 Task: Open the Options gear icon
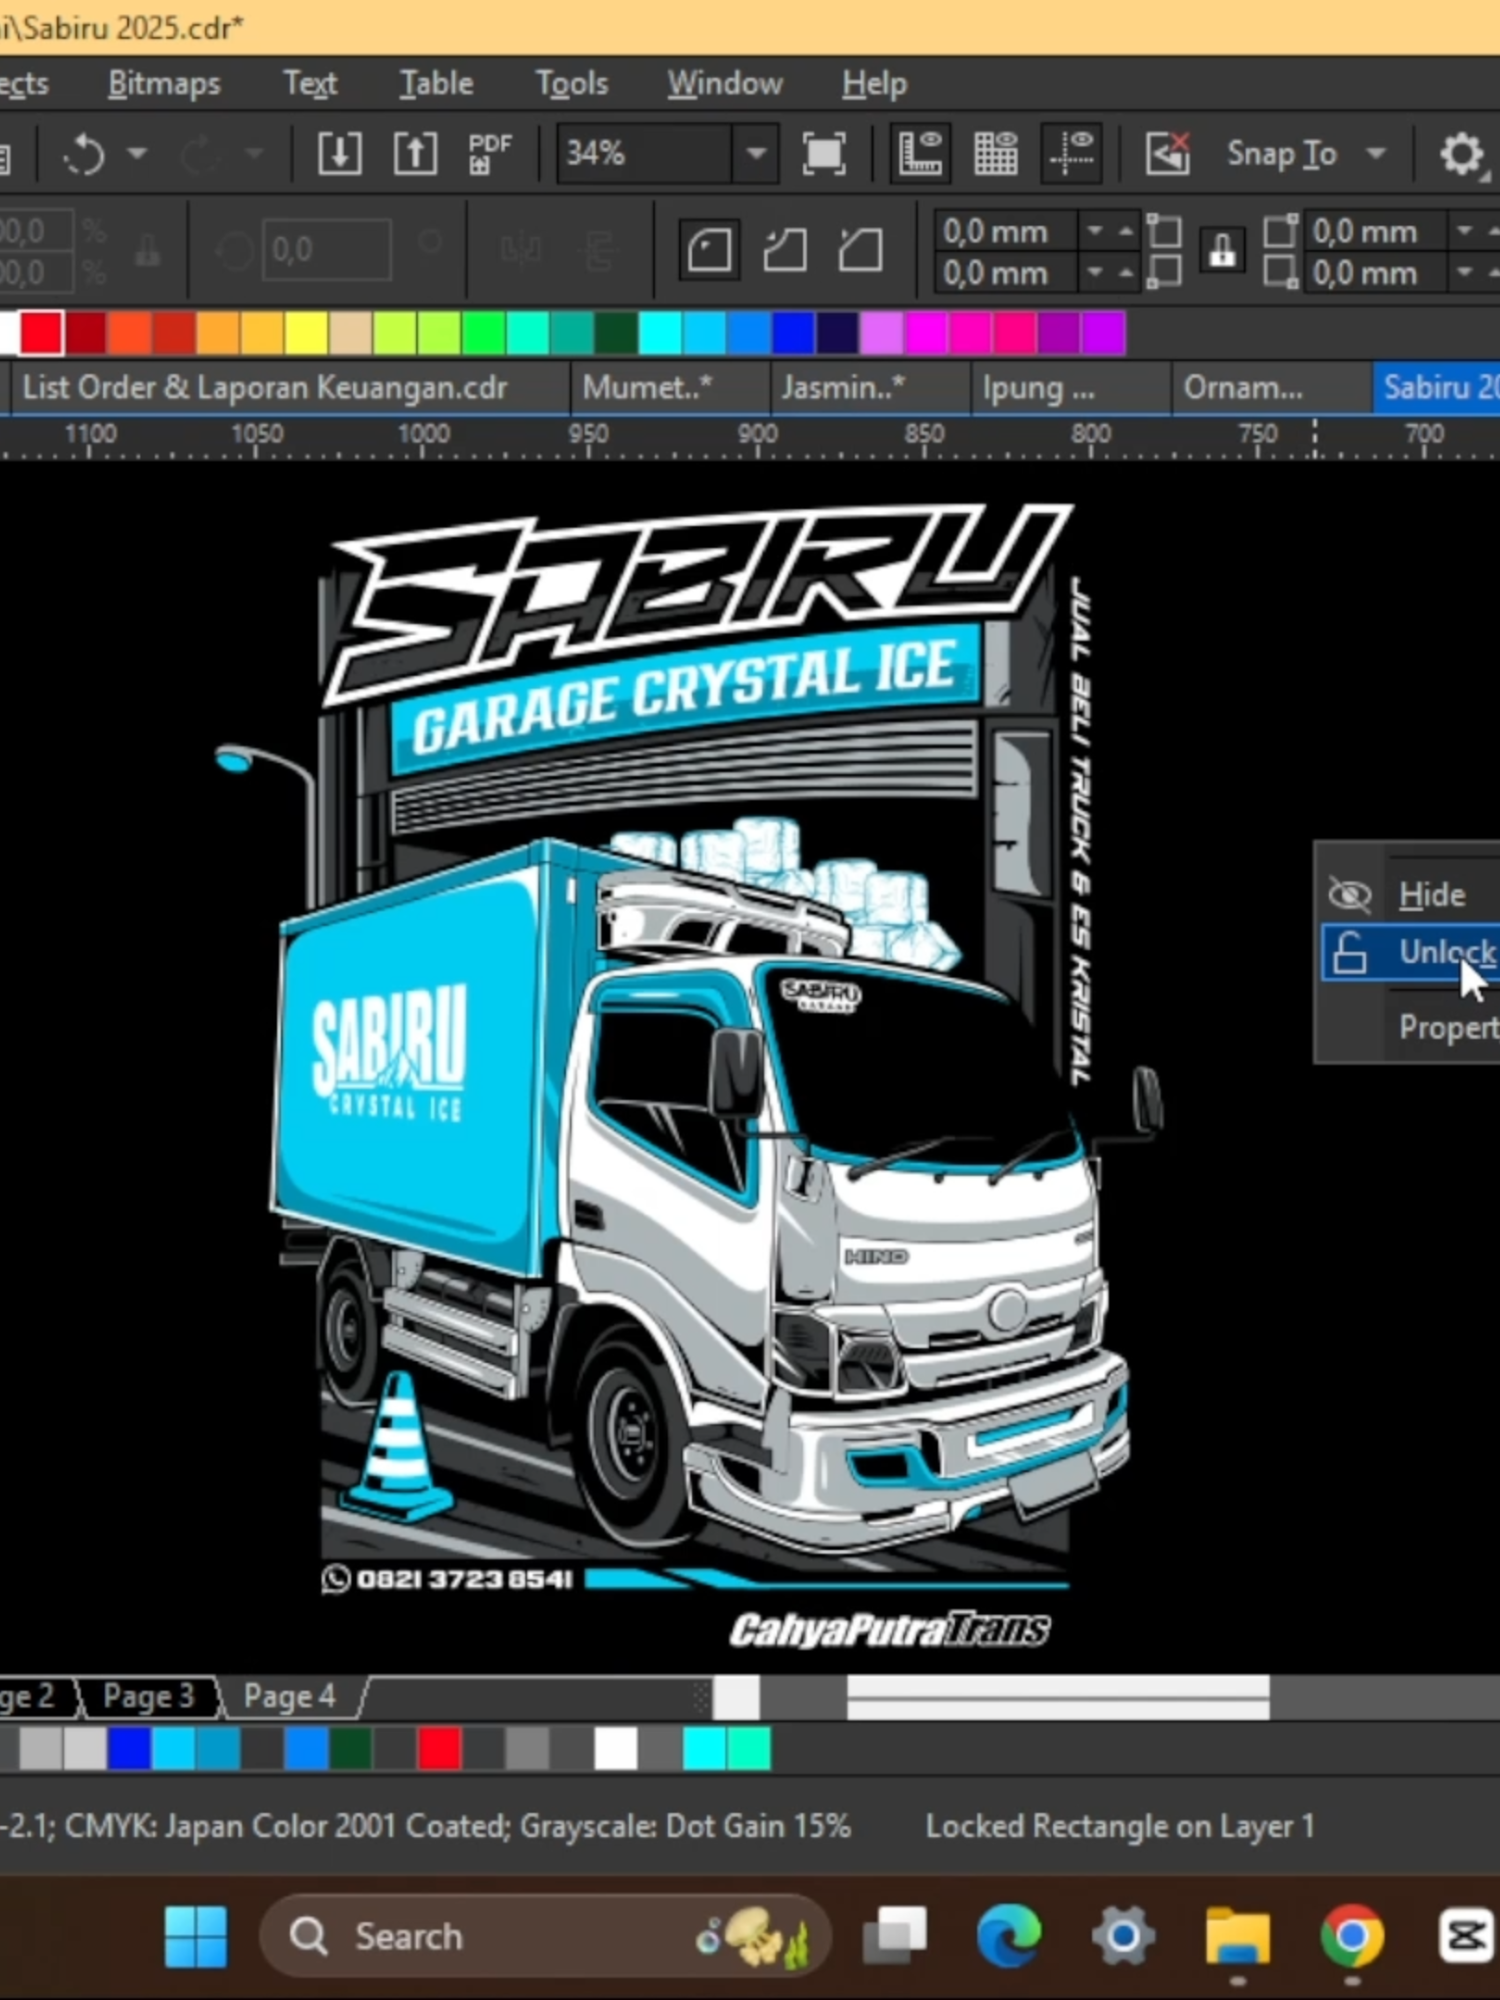(1461, 154)
